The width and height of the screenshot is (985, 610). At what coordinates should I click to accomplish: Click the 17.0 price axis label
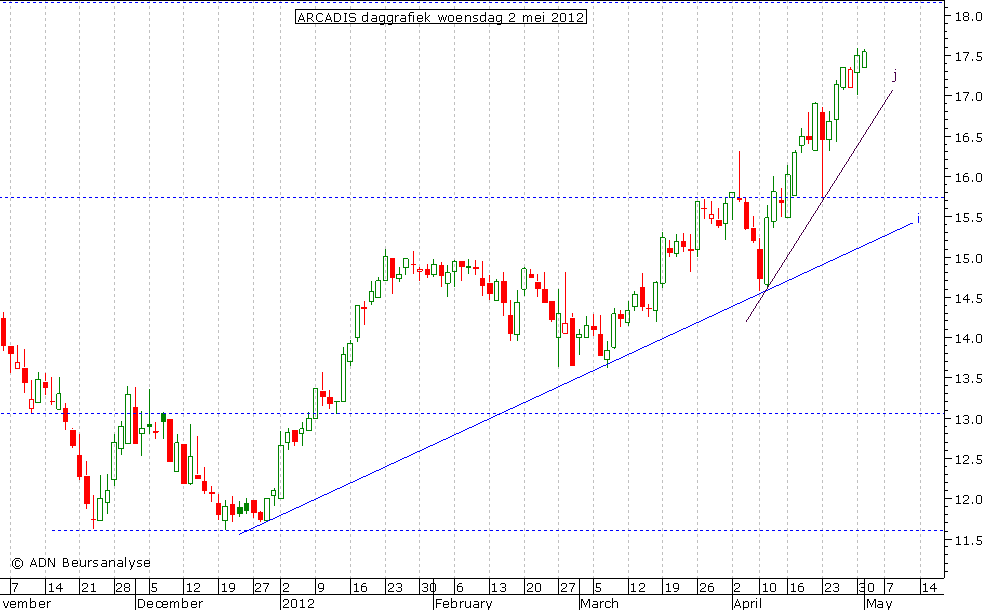(968, 97)
